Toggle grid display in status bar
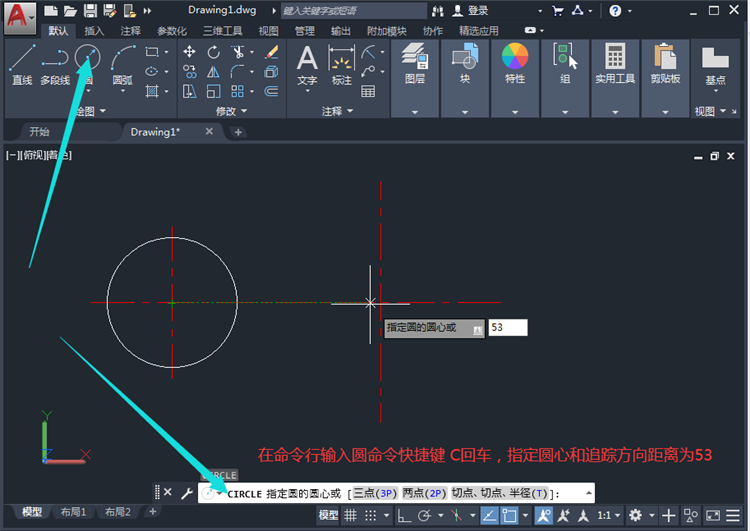750x531 pixels. 351,515
